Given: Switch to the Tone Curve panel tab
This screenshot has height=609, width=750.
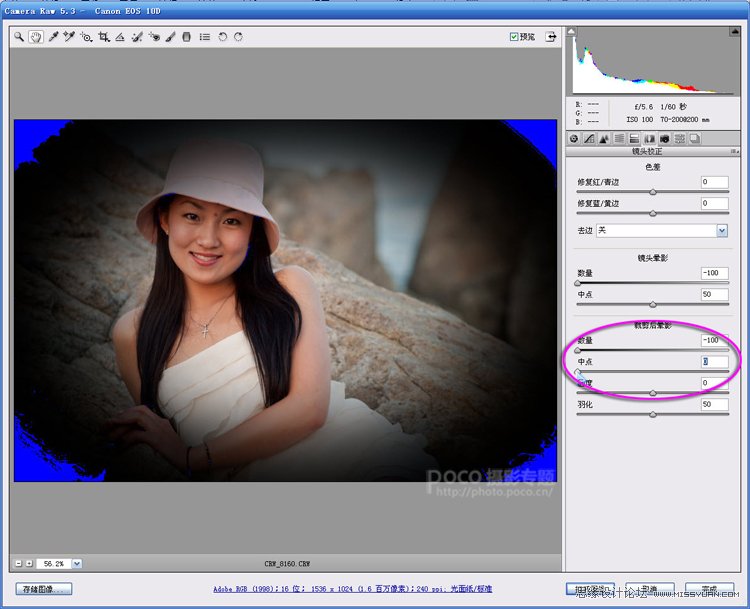Looking at the screenshot, I should [589, 139].
